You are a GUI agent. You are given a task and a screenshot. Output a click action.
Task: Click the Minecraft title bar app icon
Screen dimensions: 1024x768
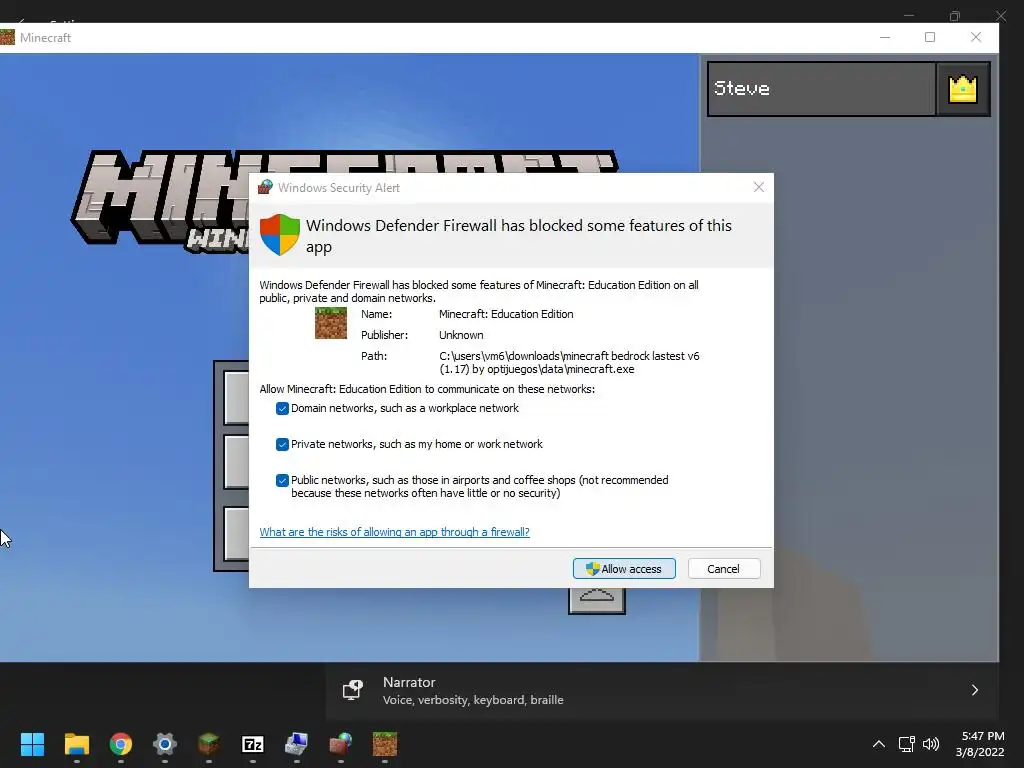[7, 37]
